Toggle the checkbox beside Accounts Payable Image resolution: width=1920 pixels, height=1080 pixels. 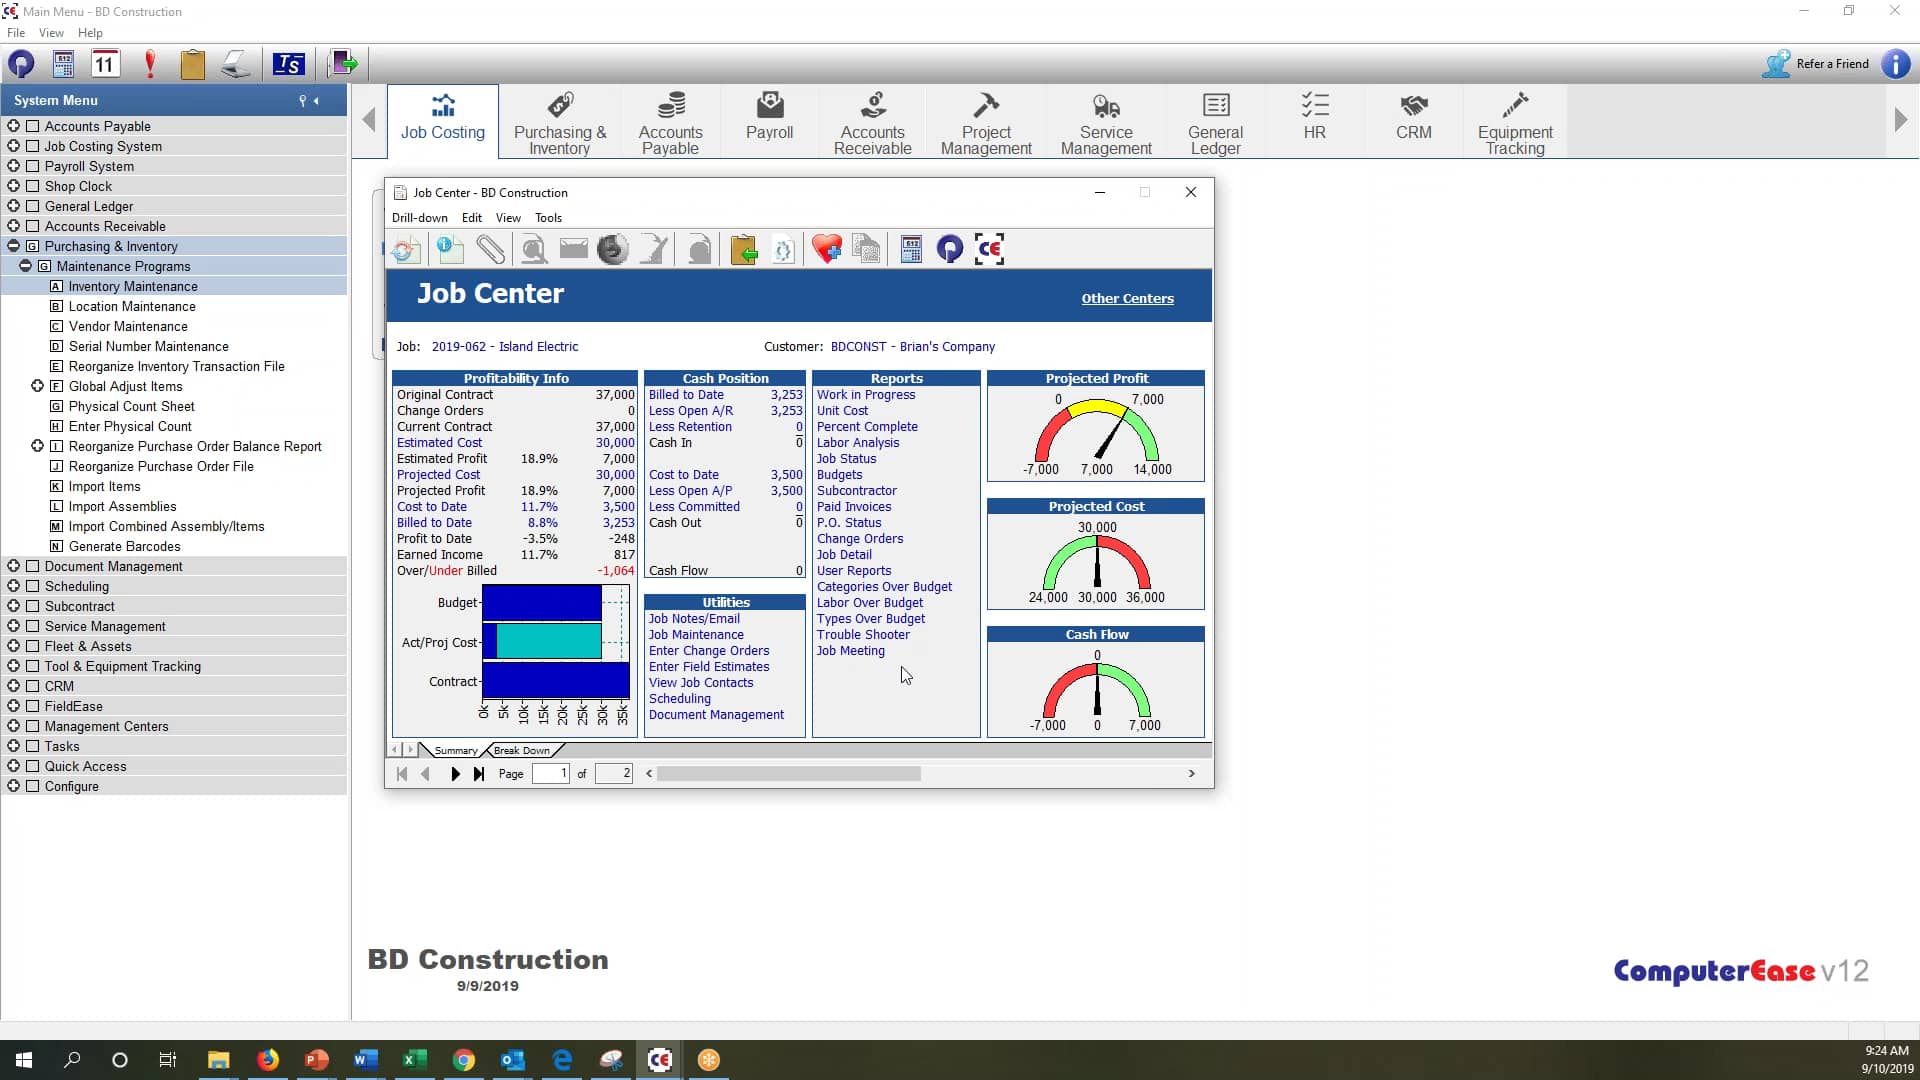click(x=33, y=126)
